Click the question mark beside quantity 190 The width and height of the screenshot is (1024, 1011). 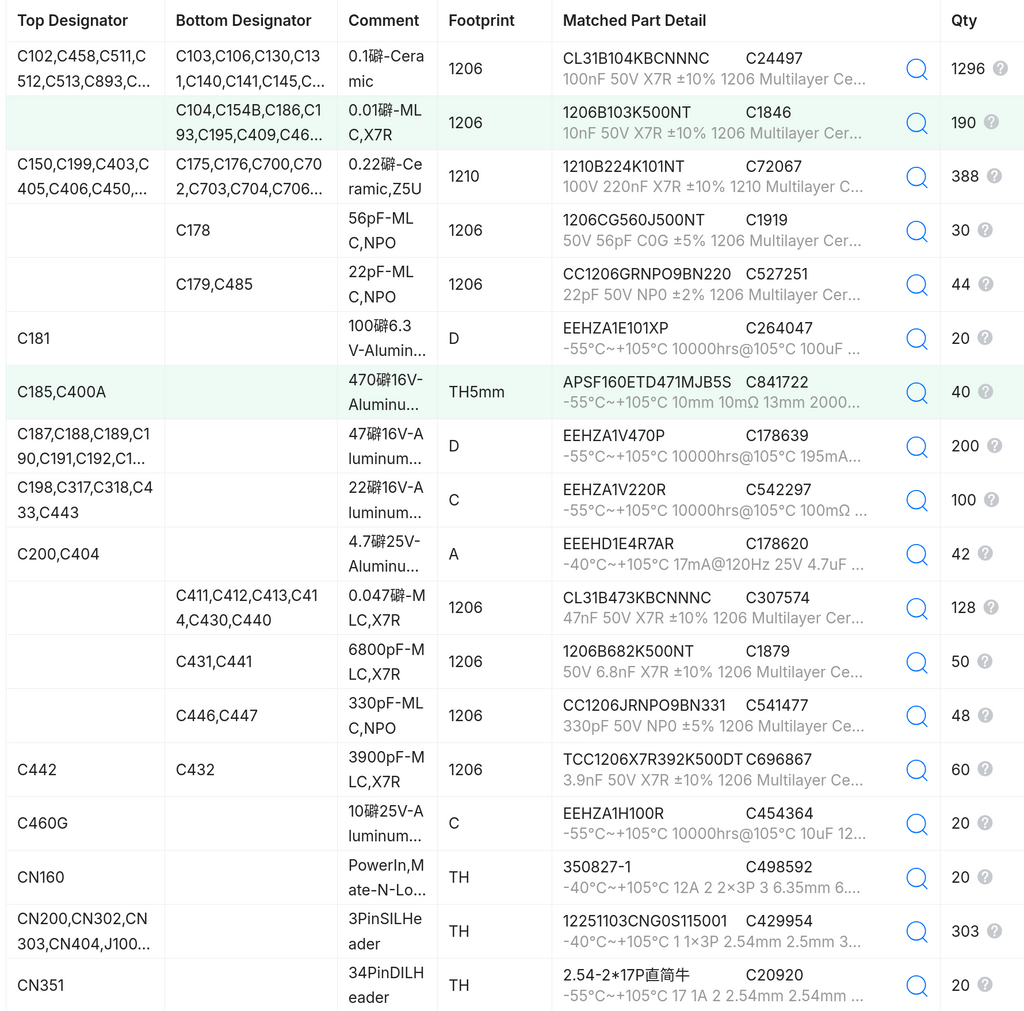point(991,122)
